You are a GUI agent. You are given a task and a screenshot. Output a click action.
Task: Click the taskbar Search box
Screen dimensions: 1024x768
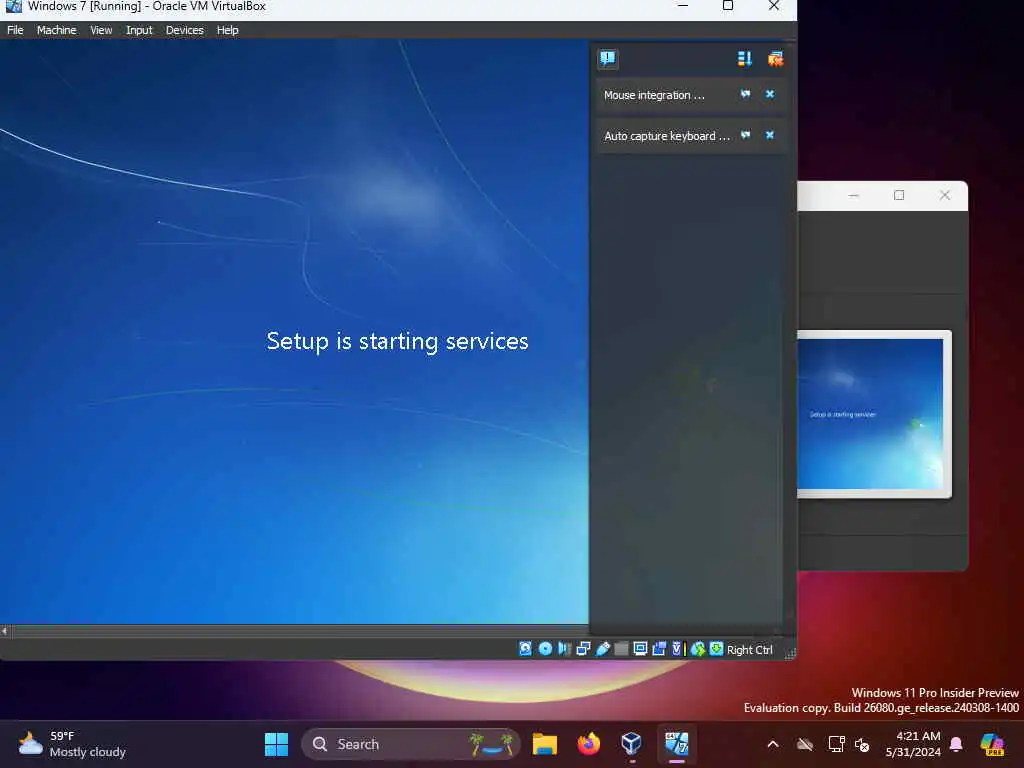pos(410,744)
